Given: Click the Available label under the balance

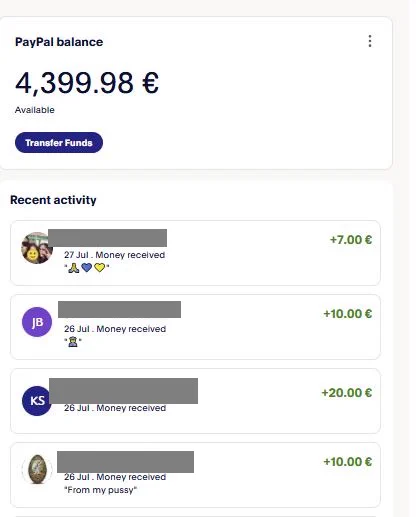Looking at the screenshot, I should pyautogui.click(x=35, y=110).
